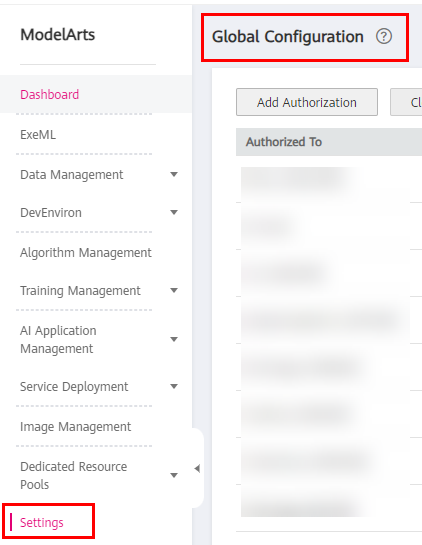Open the Training Management menu label
Image resolution: width=422 pixels, height=545 pixels.
(80, 291)
